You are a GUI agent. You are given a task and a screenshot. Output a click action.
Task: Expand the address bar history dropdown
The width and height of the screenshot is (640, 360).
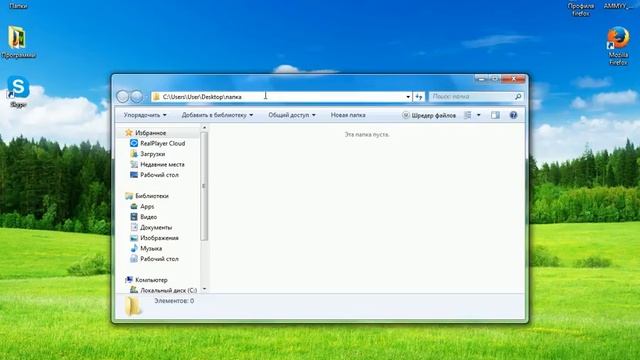coord(408,97)
